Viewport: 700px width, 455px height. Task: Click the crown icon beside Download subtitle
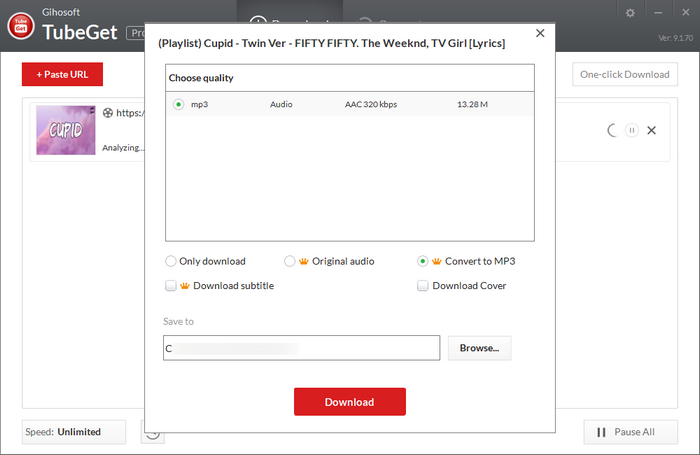(x=185, y=286)
